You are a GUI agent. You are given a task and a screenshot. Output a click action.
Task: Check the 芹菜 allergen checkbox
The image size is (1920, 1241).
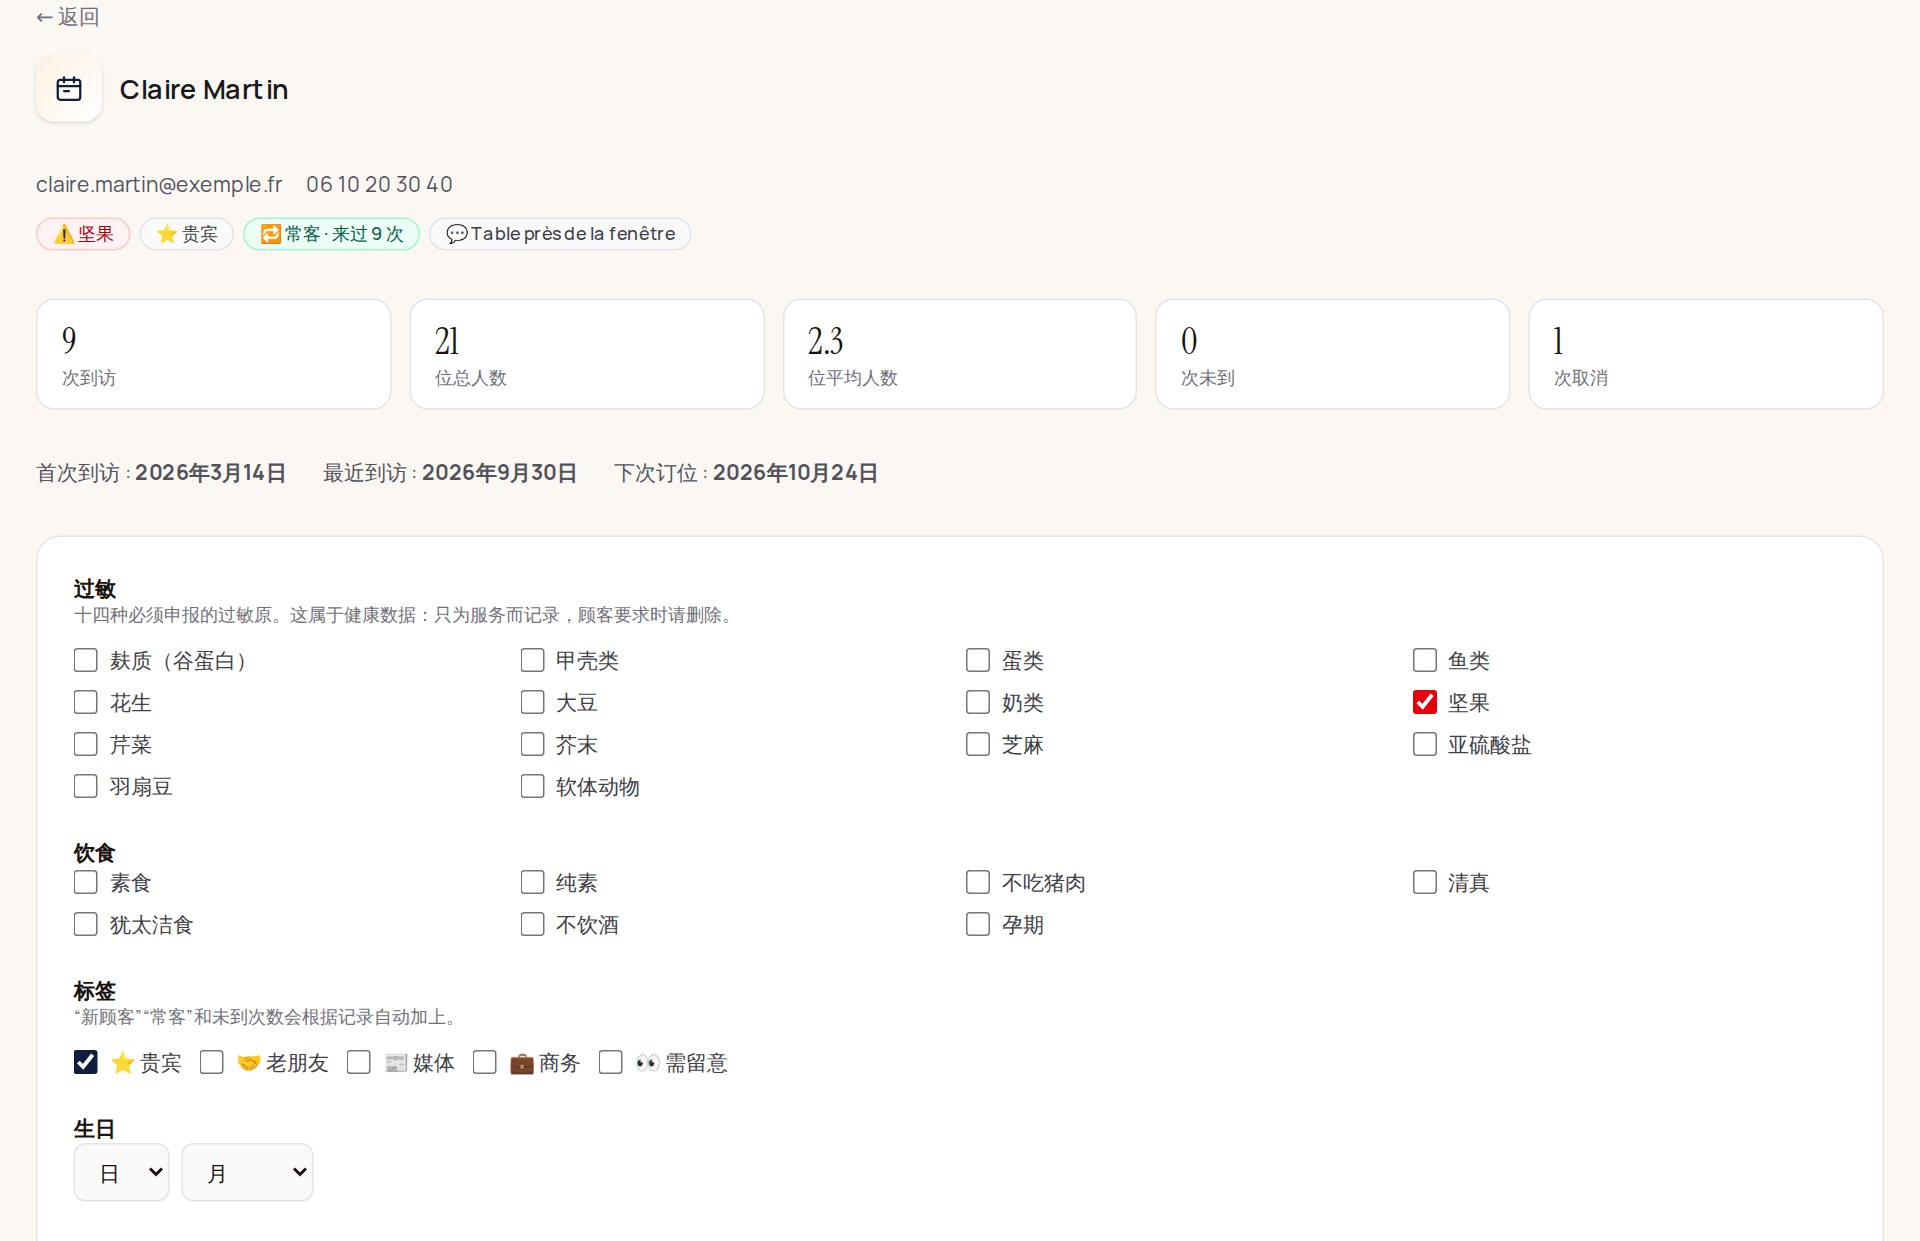pos(85,744)
